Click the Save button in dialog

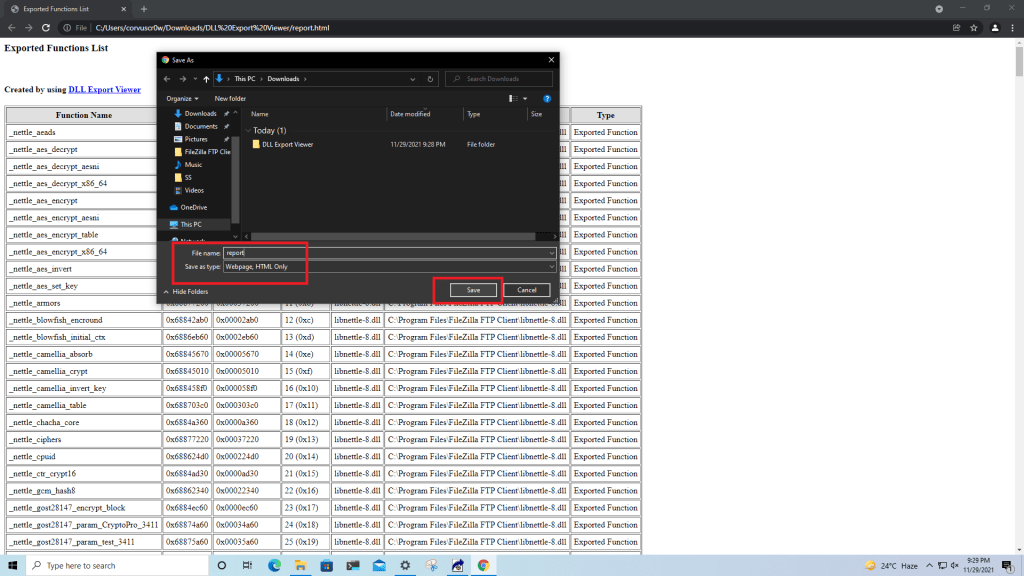pos(473,290)
